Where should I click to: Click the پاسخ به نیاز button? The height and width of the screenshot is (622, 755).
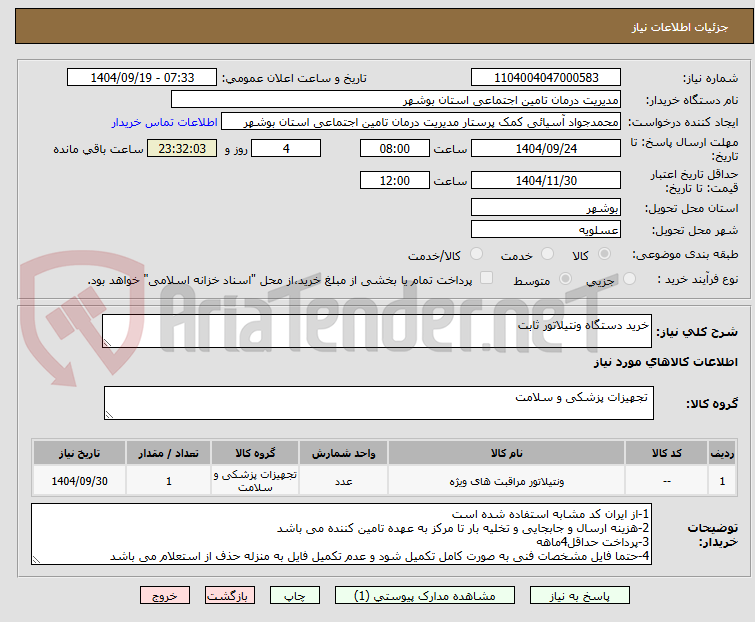[580, 596]
